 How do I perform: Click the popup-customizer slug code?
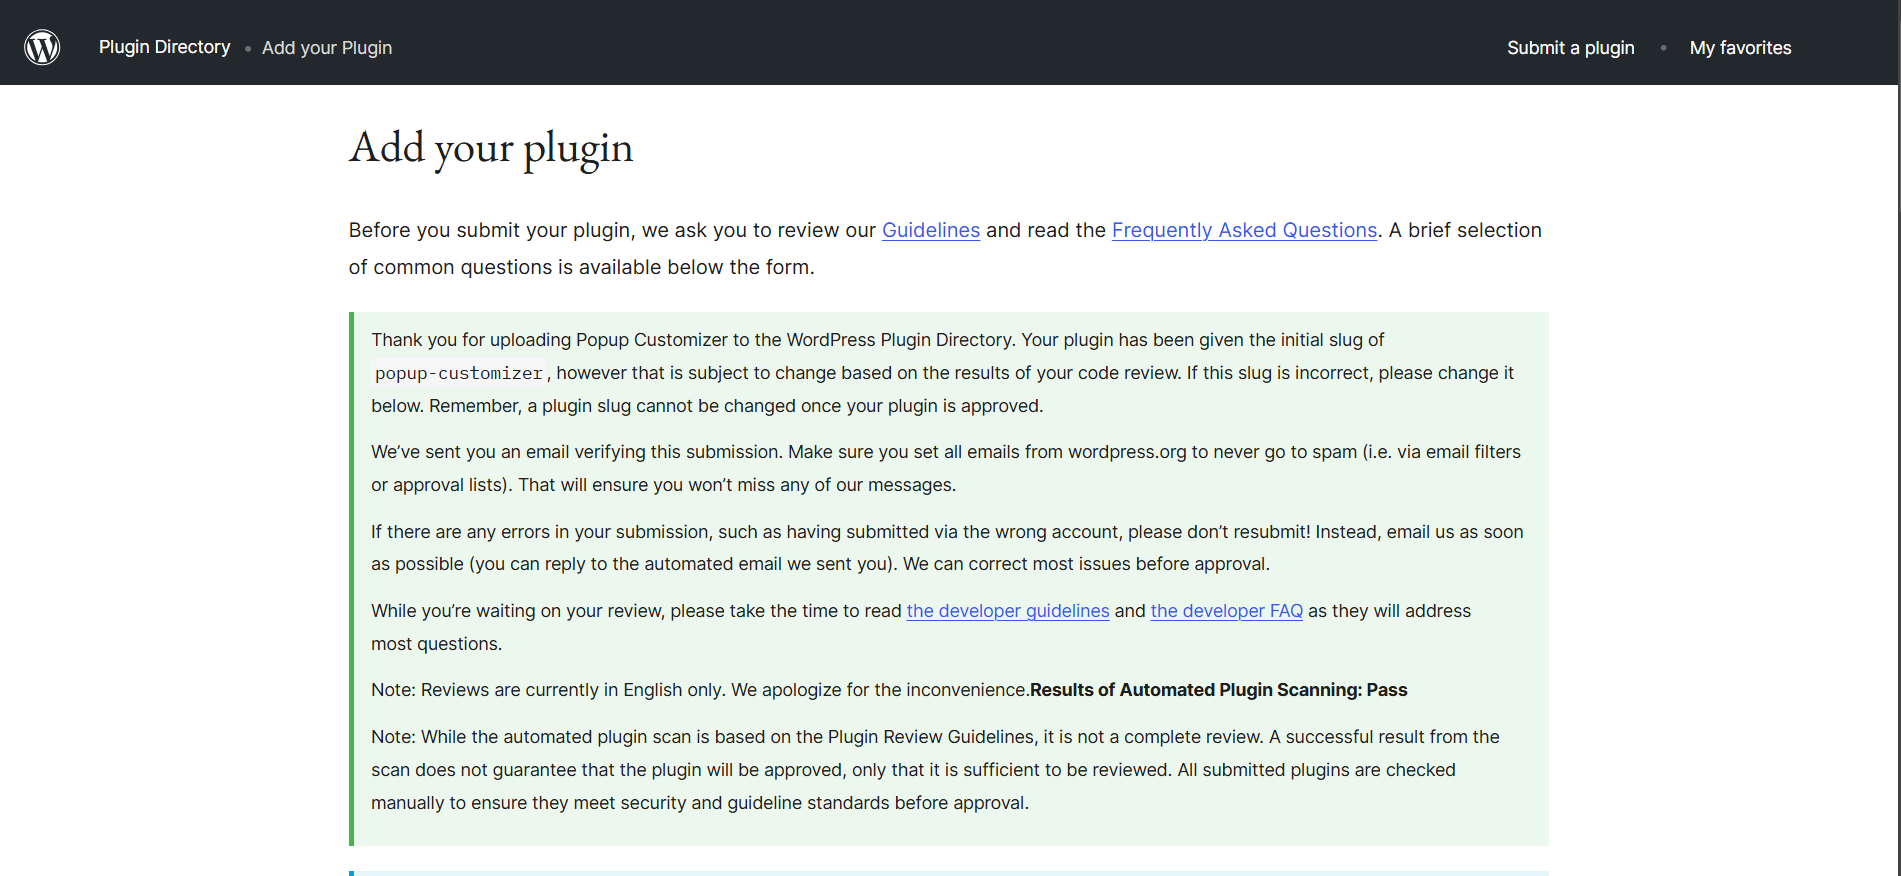(459, 373)
